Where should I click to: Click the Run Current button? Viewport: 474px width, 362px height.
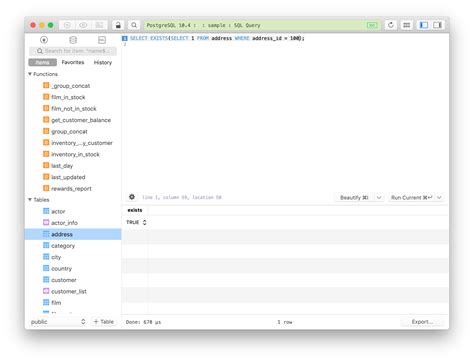412,197
